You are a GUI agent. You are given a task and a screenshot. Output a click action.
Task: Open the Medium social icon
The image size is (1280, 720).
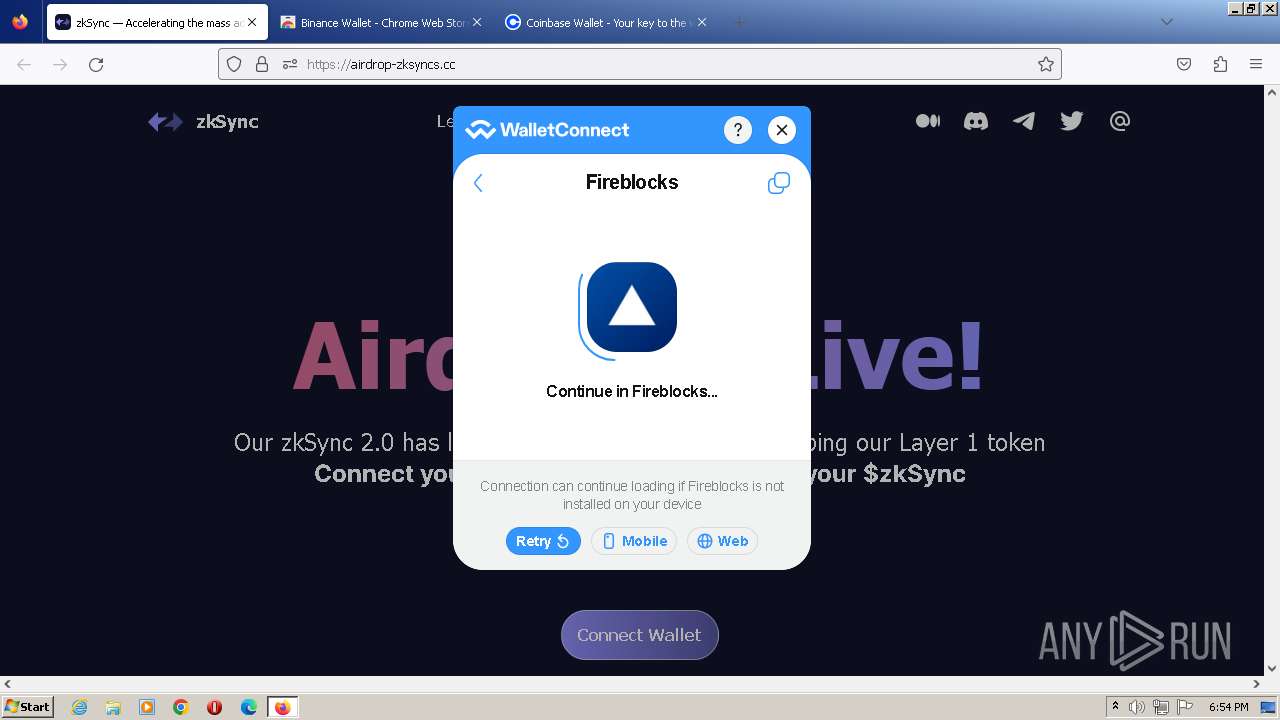point(928,121)
